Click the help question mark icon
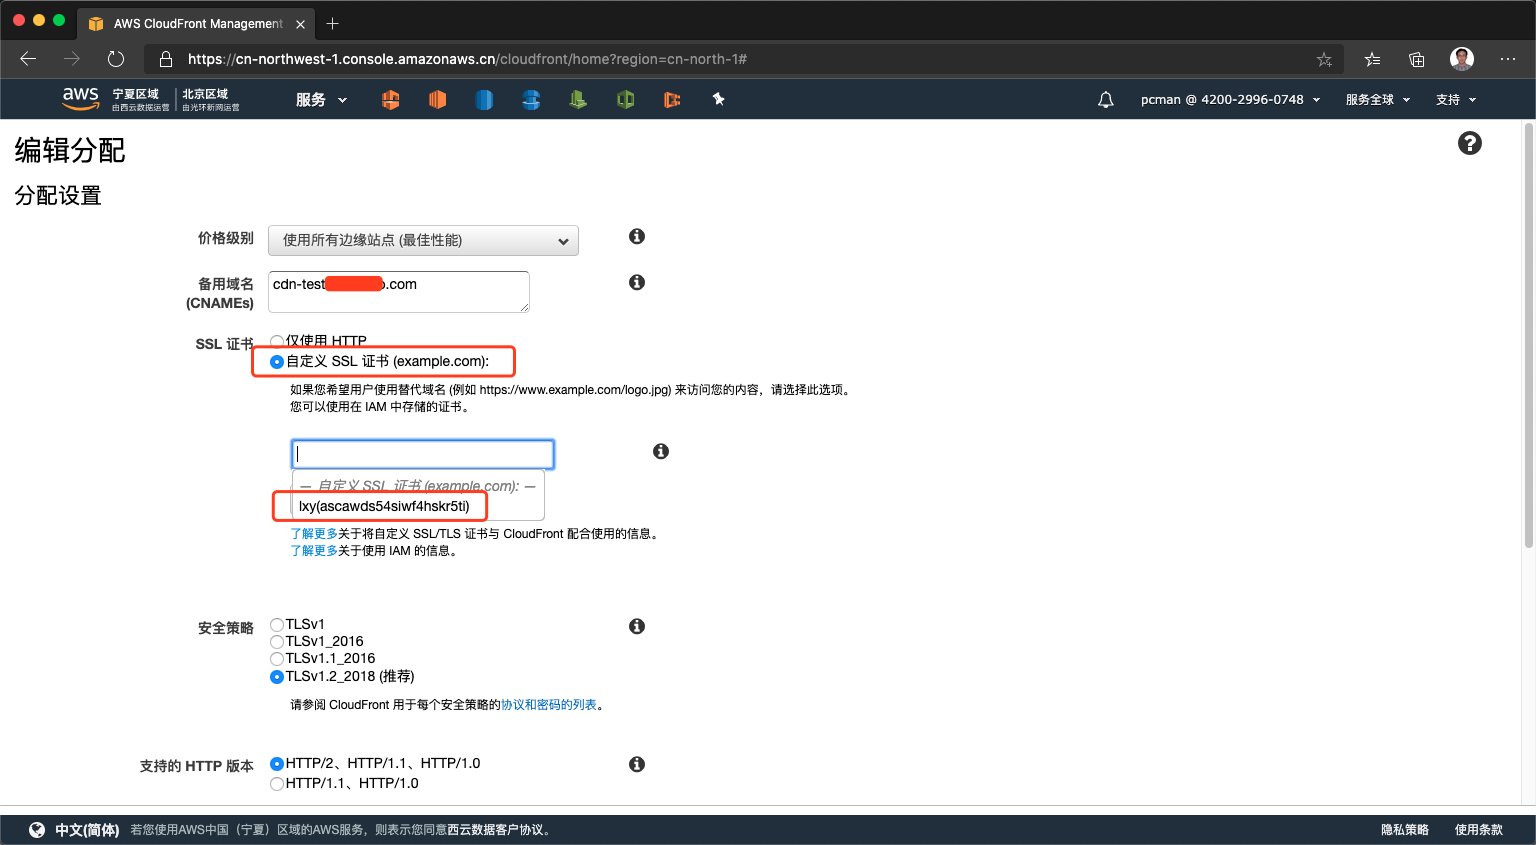 (x=1469, y=143)
